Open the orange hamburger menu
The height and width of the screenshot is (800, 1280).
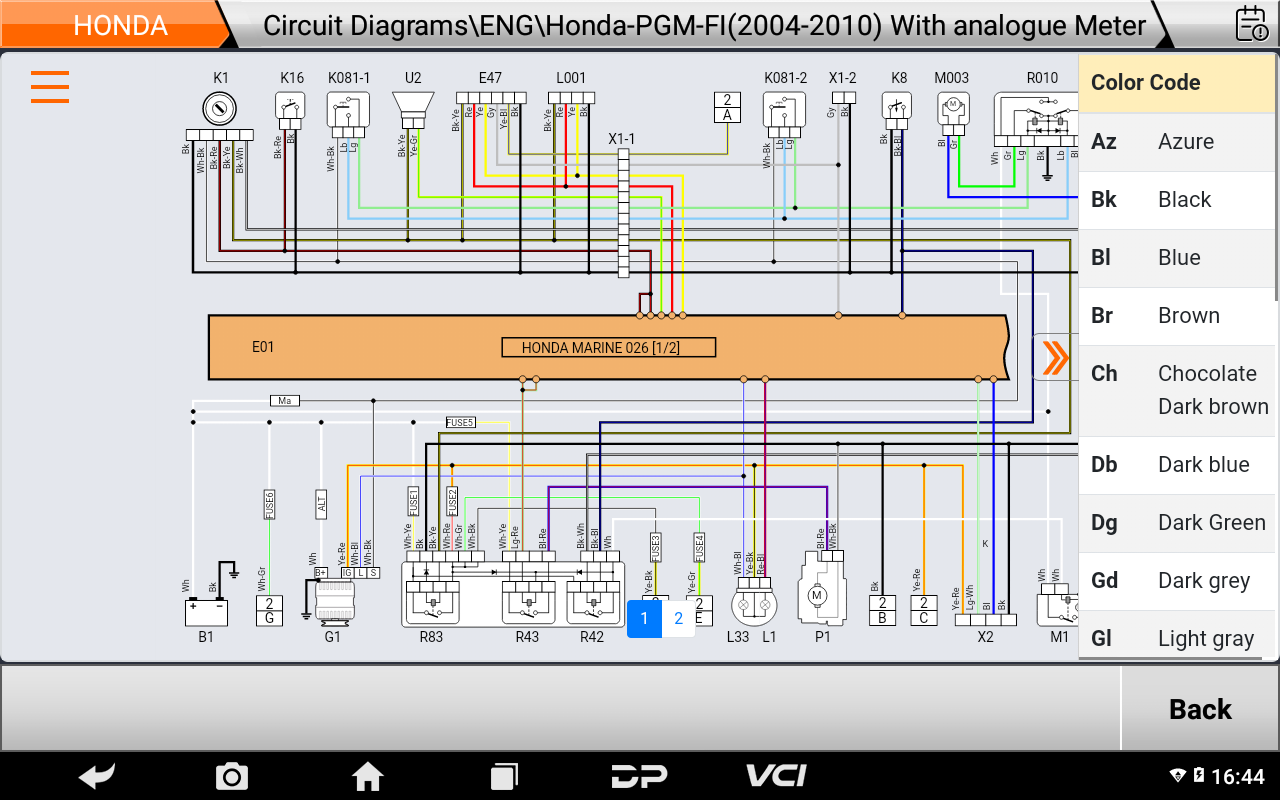[x=50, y=87]
